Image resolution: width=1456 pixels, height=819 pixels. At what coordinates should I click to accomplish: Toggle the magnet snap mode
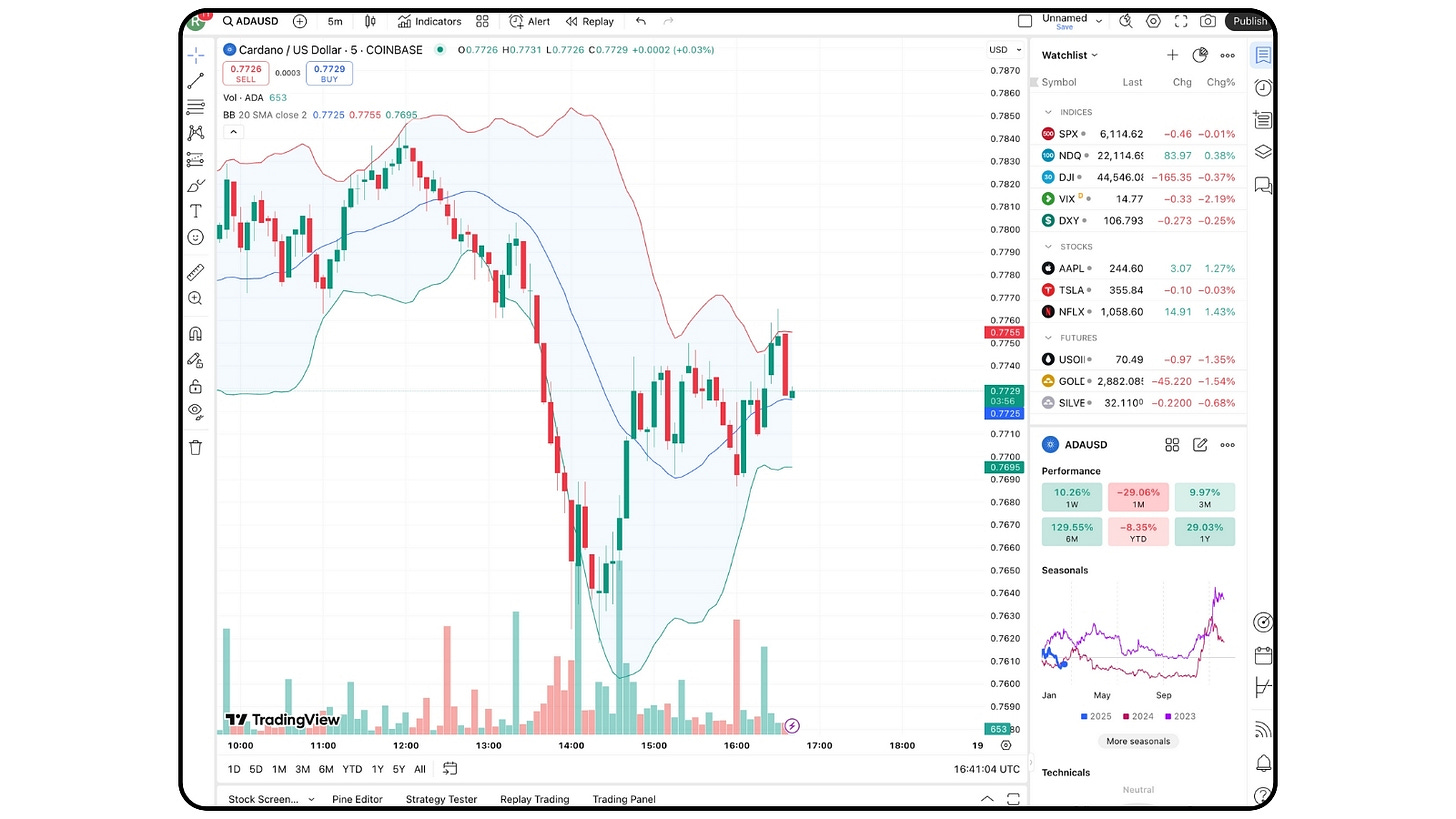click(x=196, y=334)
